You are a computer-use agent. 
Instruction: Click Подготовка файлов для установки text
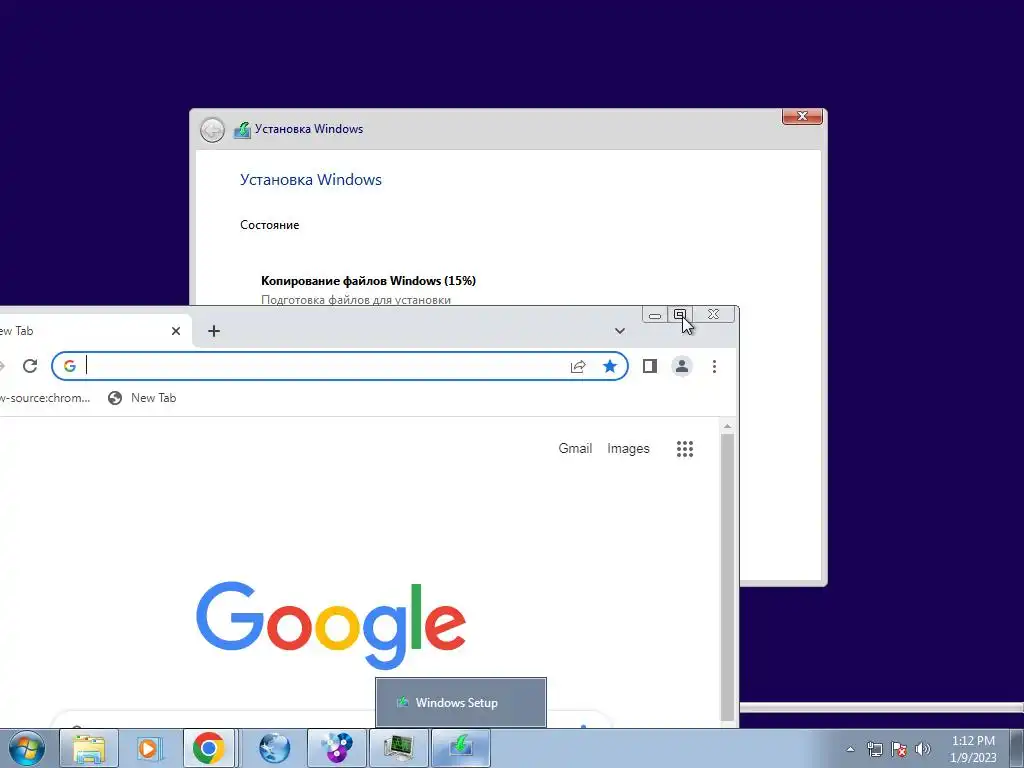(x=356, y=300)
